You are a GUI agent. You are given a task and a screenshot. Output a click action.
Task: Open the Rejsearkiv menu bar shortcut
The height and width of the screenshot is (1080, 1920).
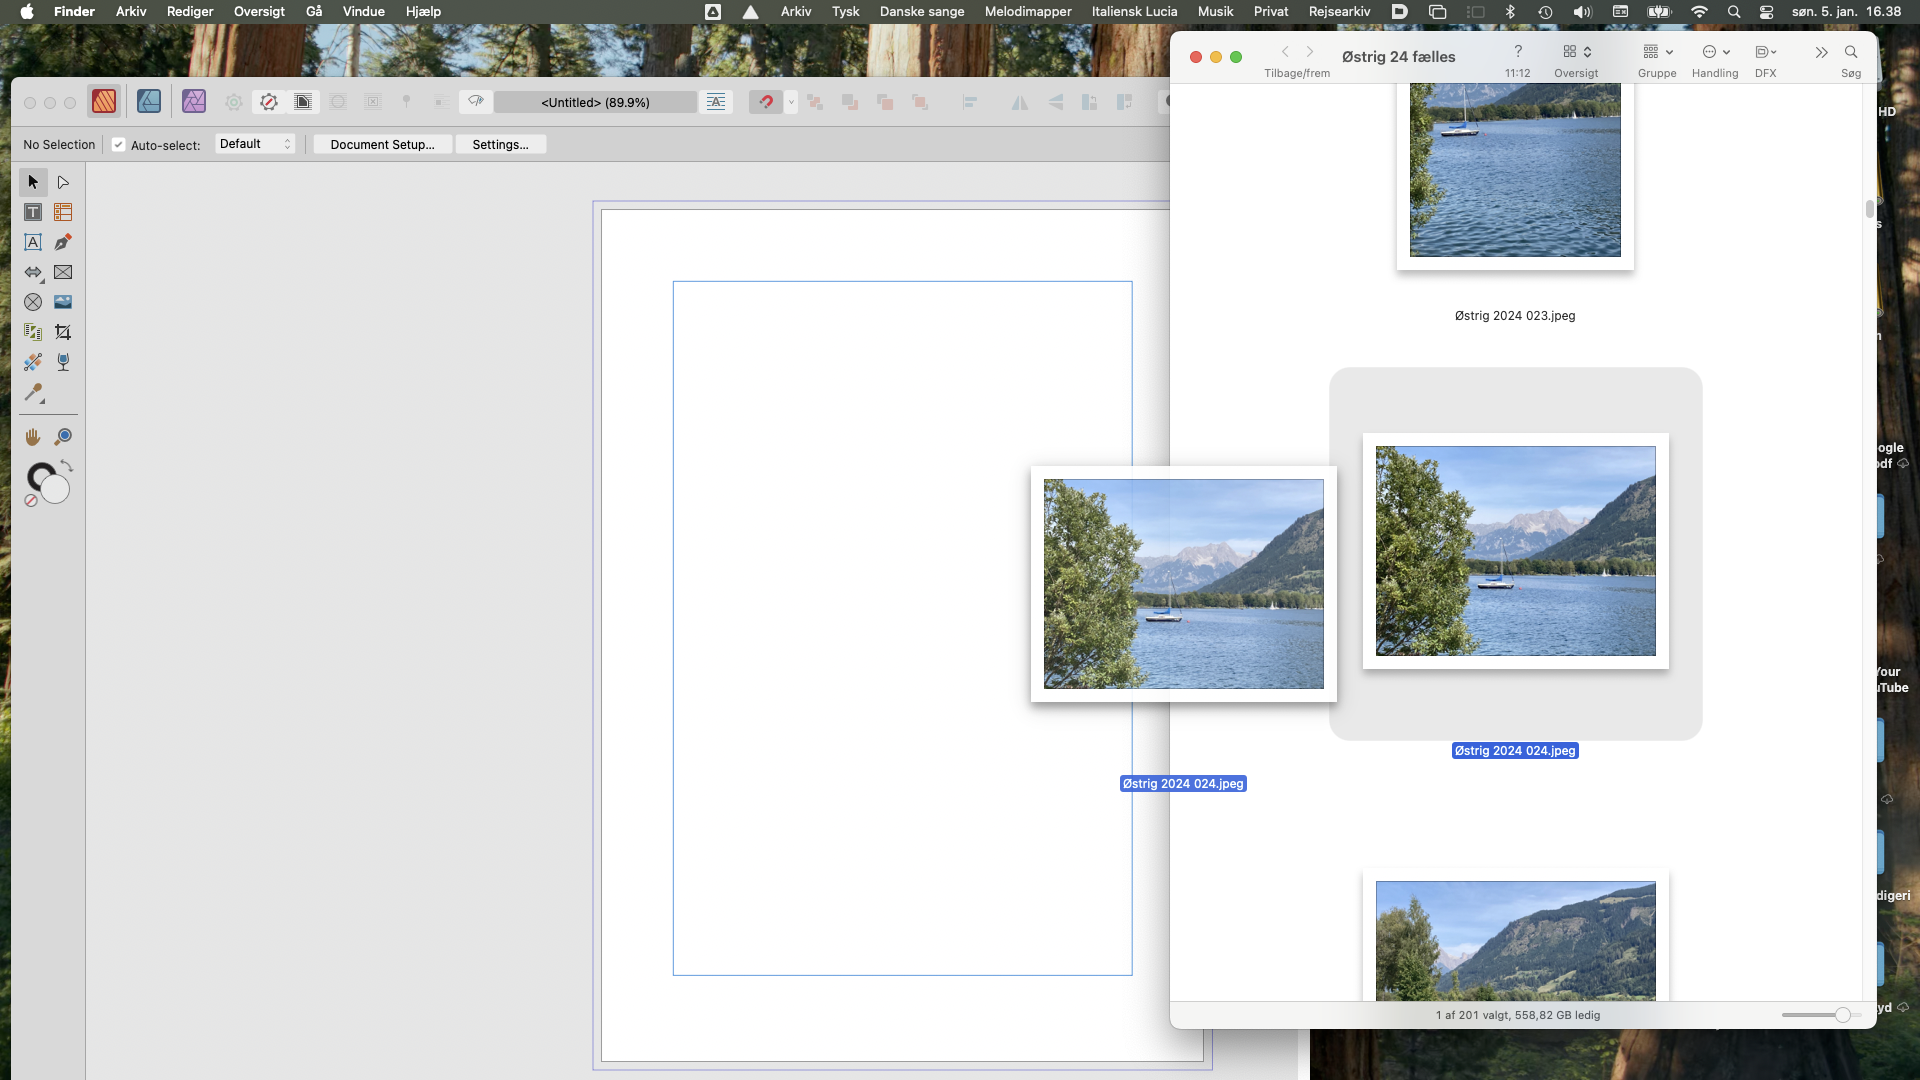(1339, 12)
